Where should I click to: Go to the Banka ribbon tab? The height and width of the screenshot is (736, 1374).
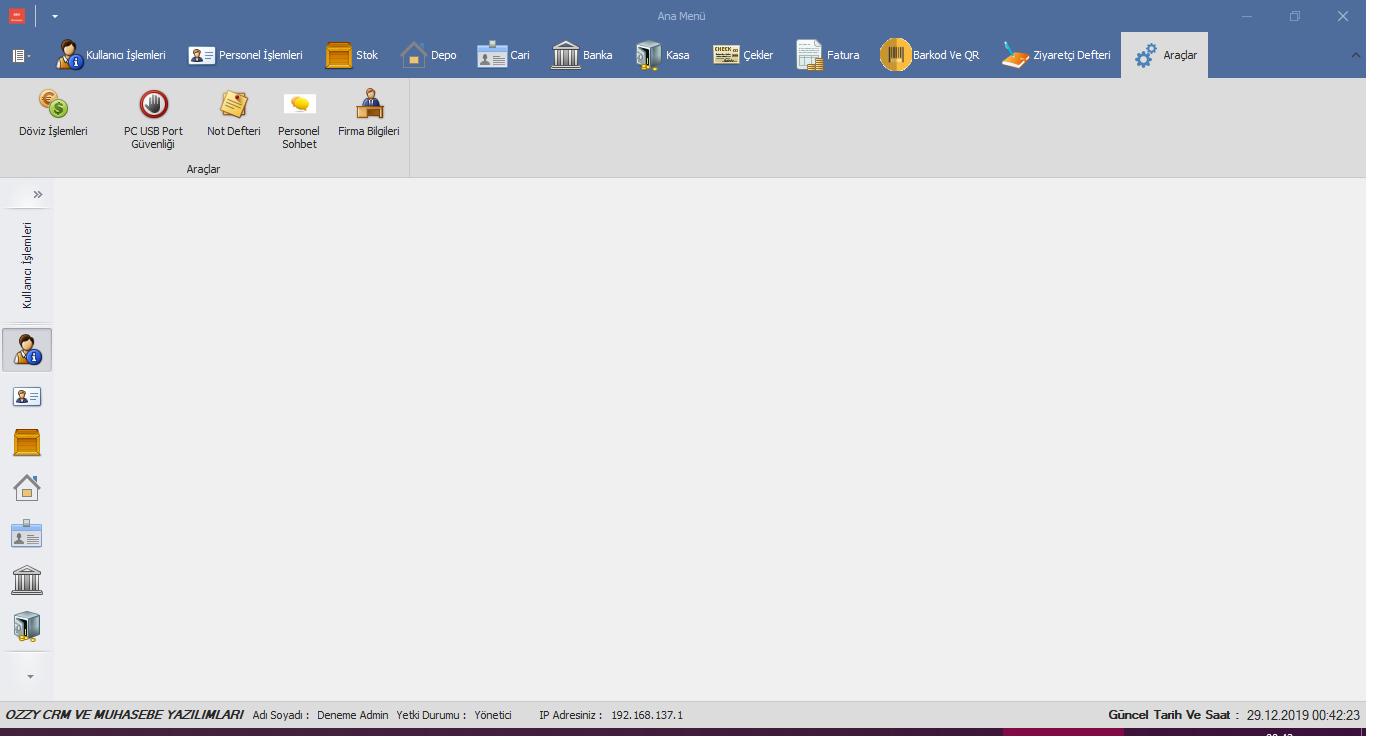click(x=582, y=55)
